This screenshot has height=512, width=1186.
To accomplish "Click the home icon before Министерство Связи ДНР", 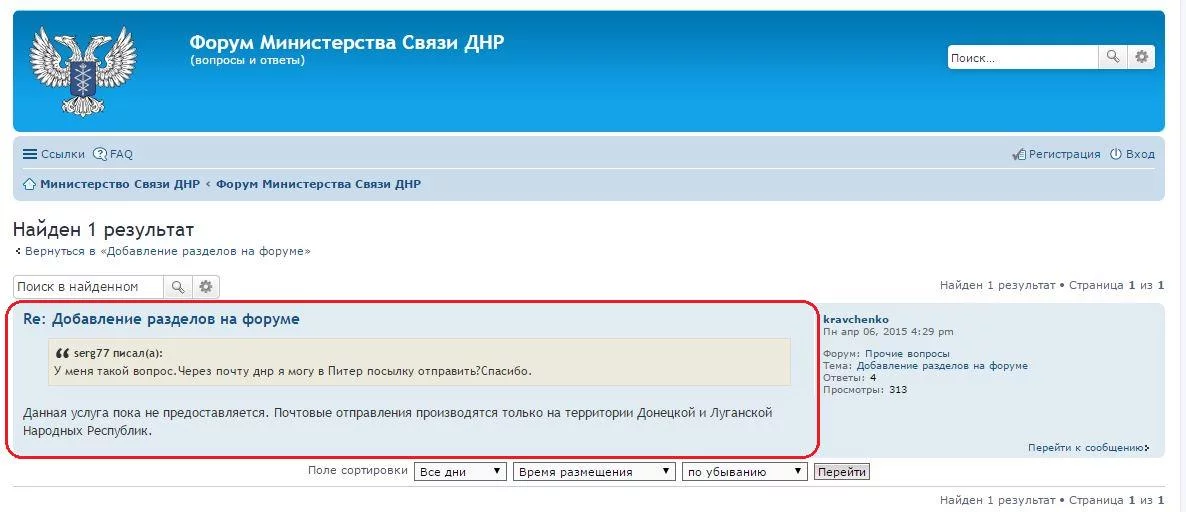I will [29, 184].
